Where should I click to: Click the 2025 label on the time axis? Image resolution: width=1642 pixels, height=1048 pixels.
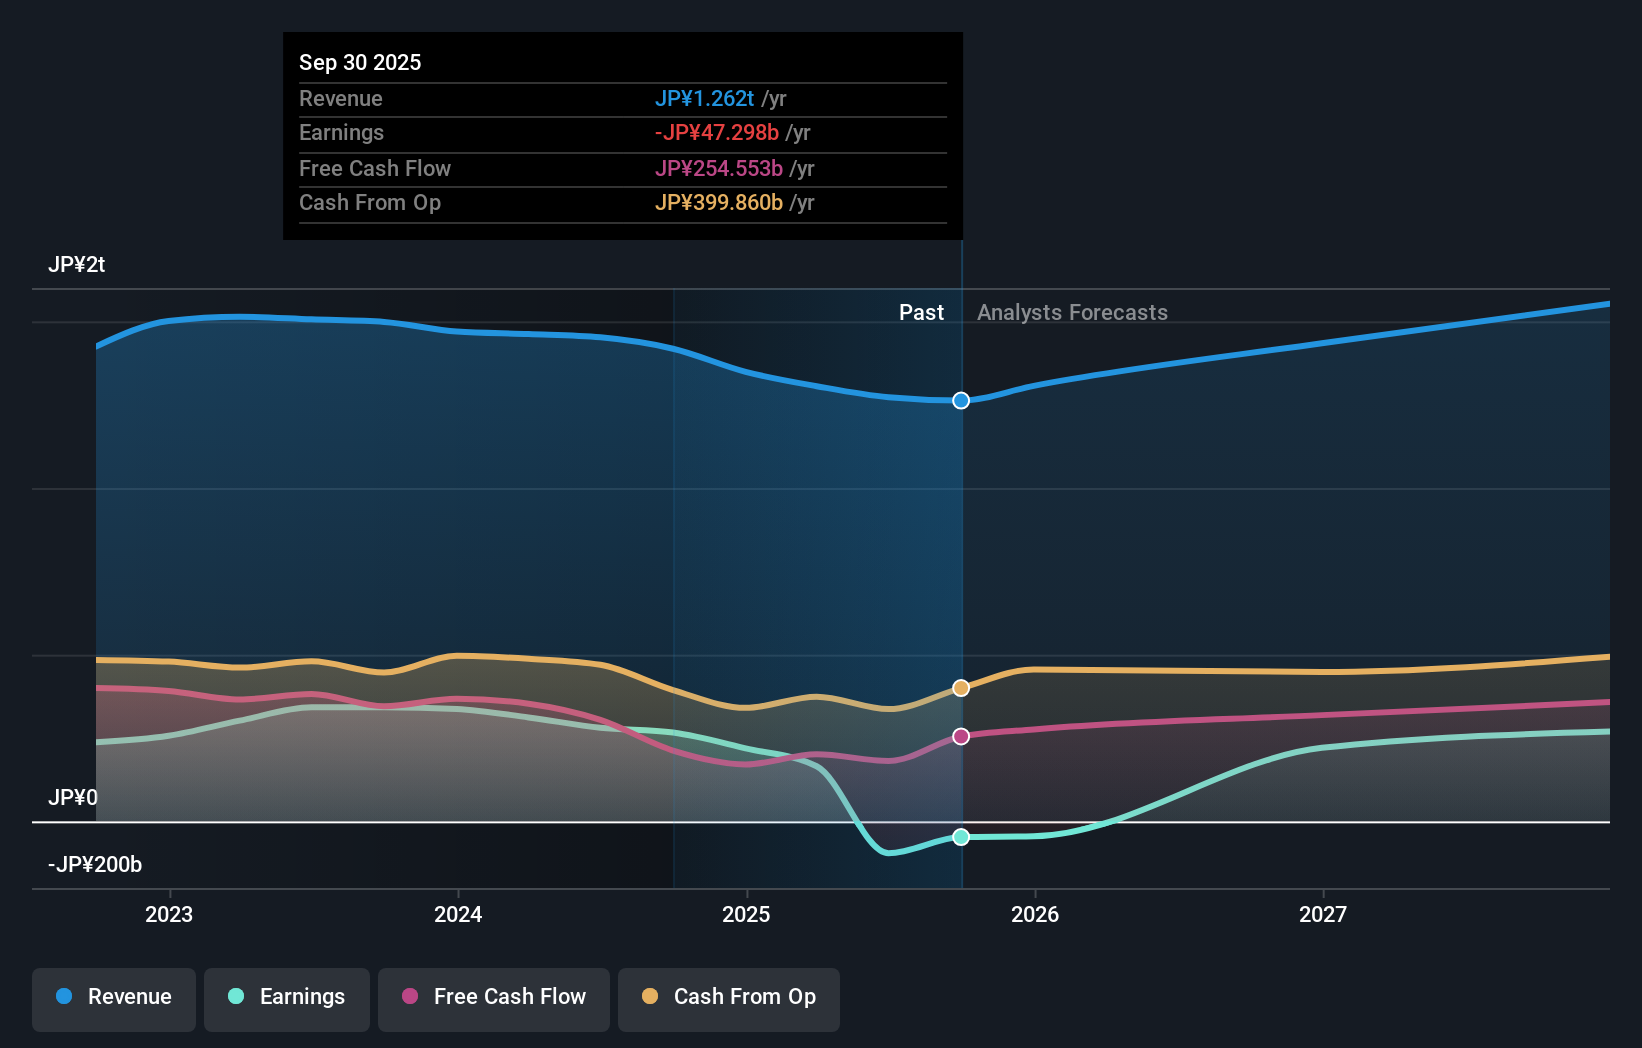(747, 913)
